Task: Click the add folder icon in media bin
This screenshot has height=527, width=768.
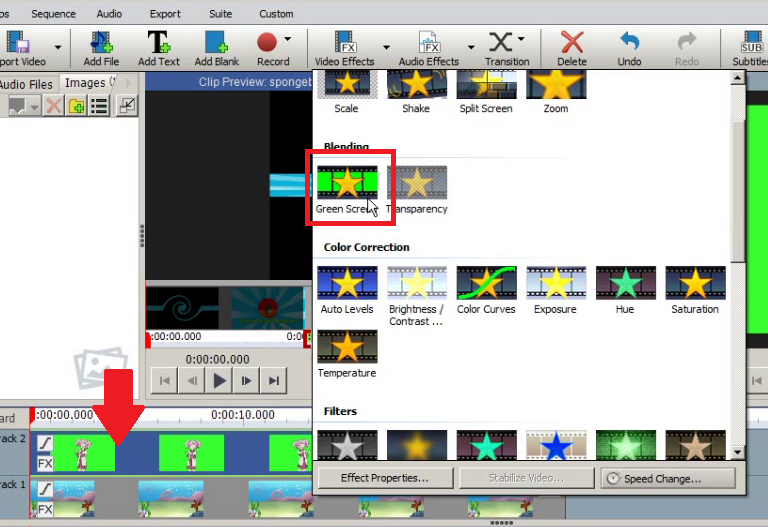Action: tap(76, 105)
